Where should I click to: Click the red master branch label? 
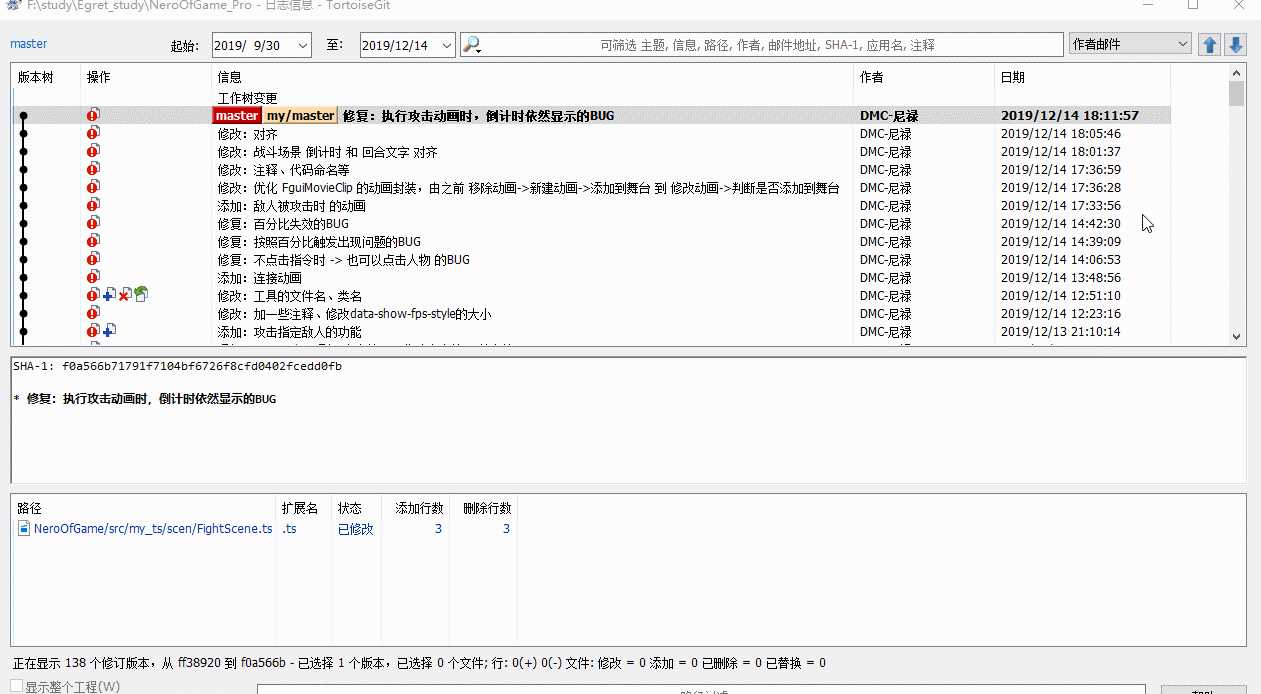(237, 116)
